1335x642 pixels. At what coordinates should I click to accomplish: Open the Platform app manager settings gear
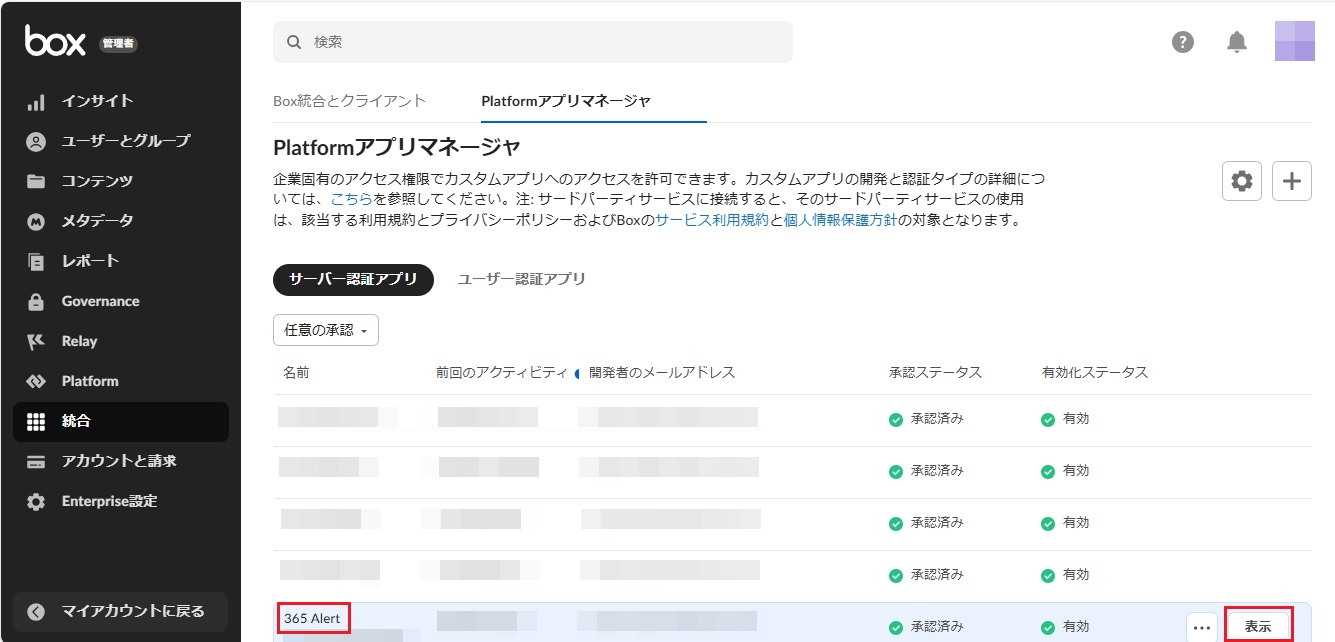pyautogui.click(x=1242, y=181)
